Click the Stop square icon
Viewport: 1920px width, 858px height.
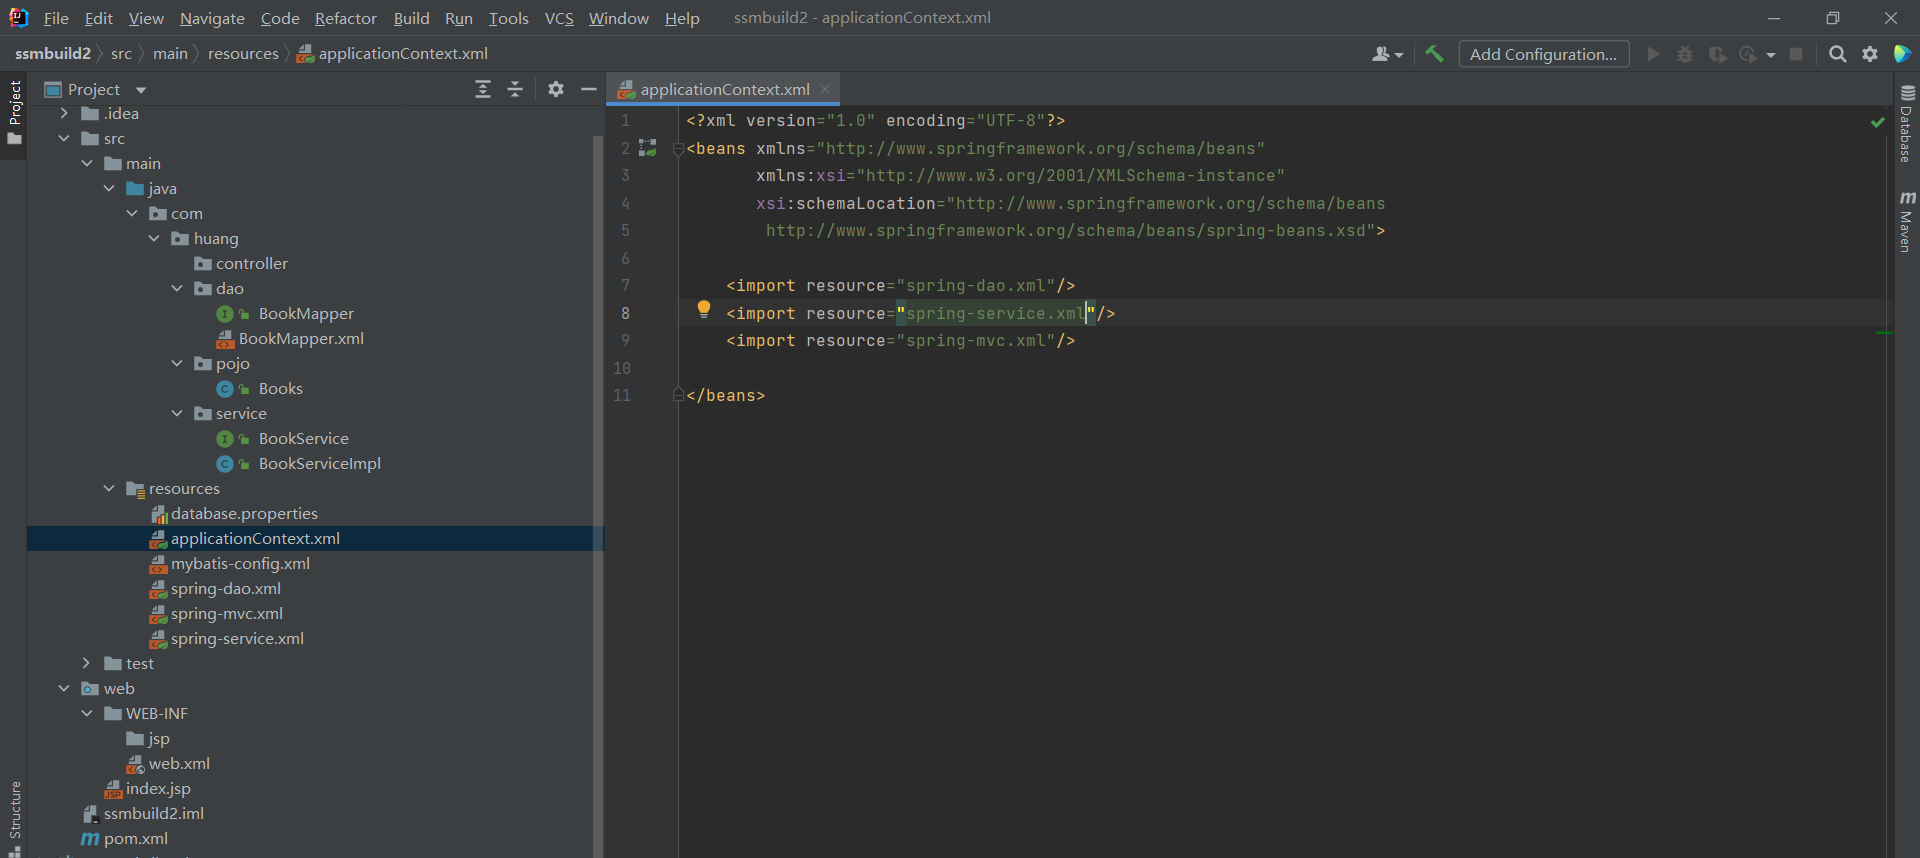coord(1796,54)
